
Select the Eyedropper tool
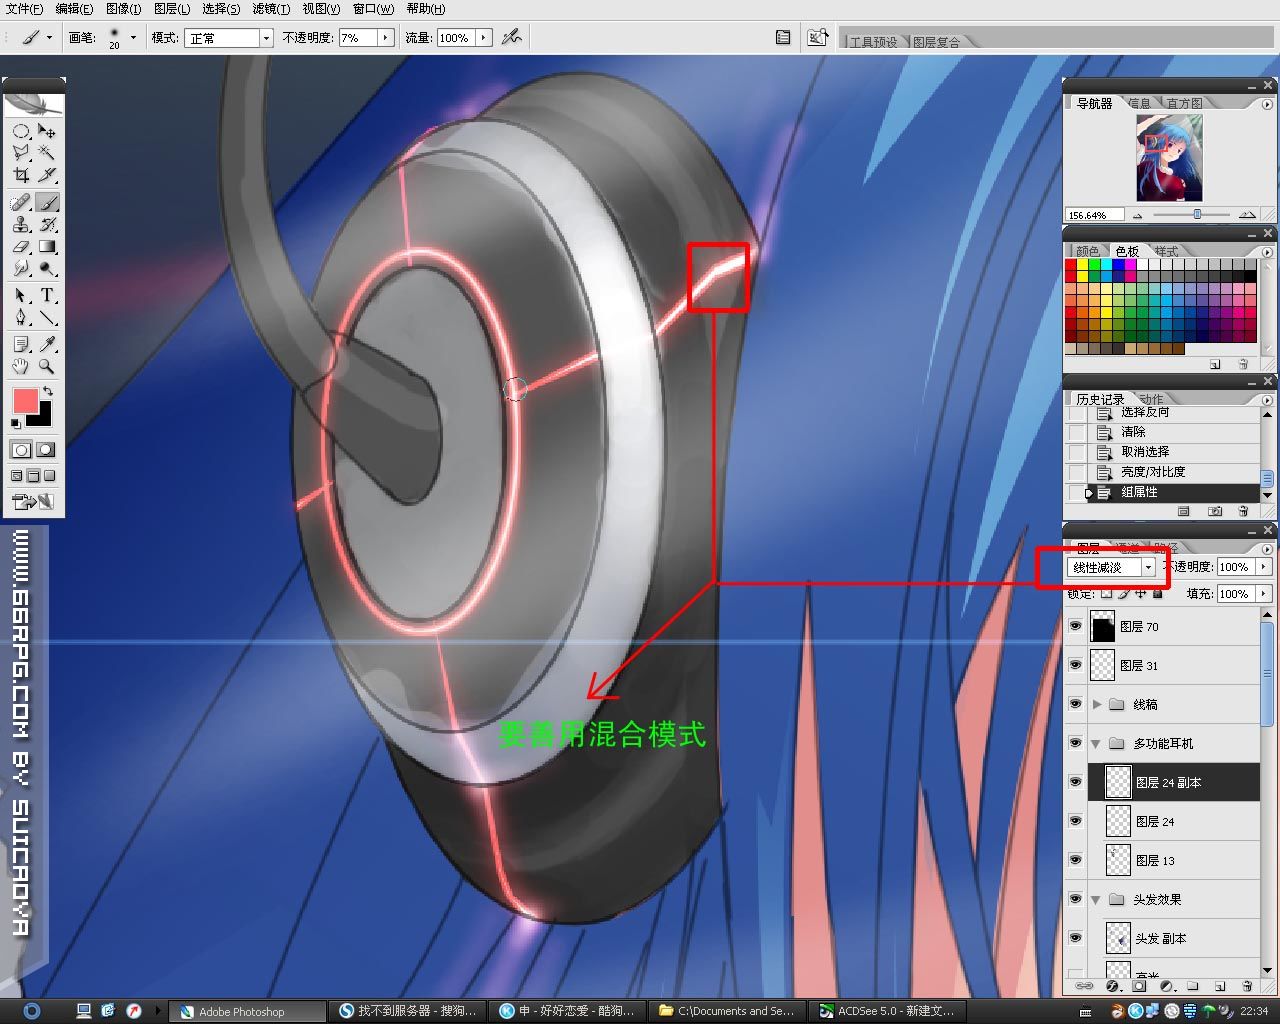(47, 345)
